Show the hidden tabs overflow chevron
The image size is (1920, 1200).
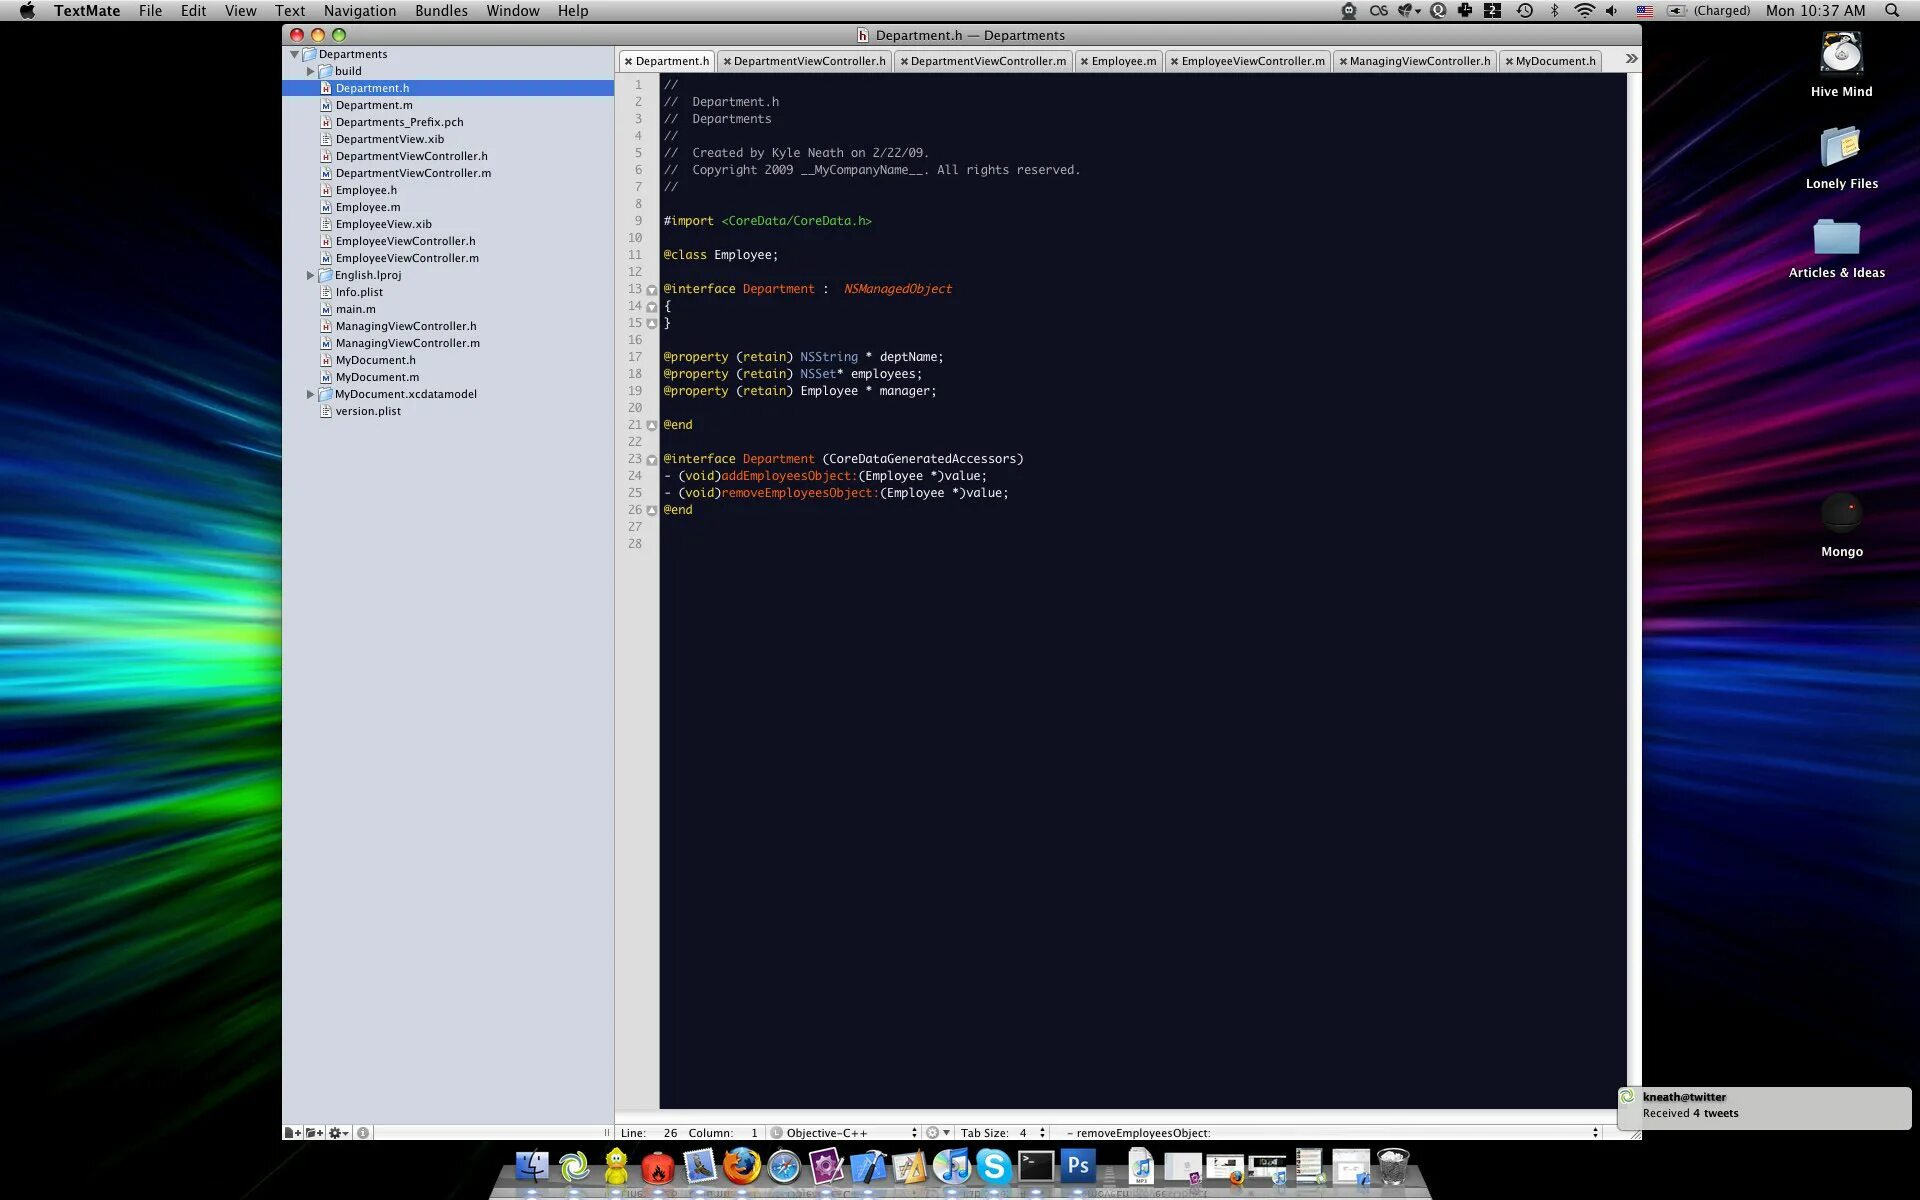[1631, 59]
